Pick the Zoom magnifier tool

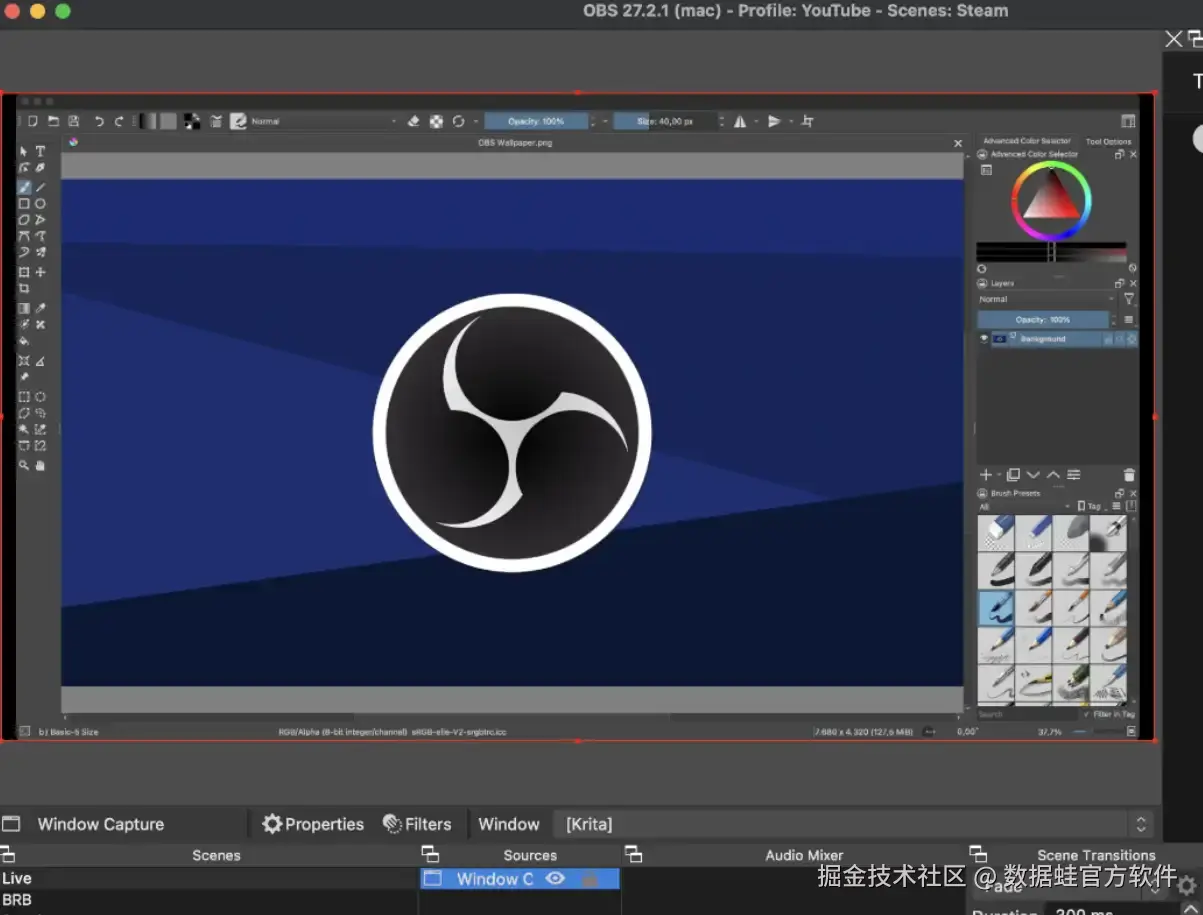click(24, 465)
